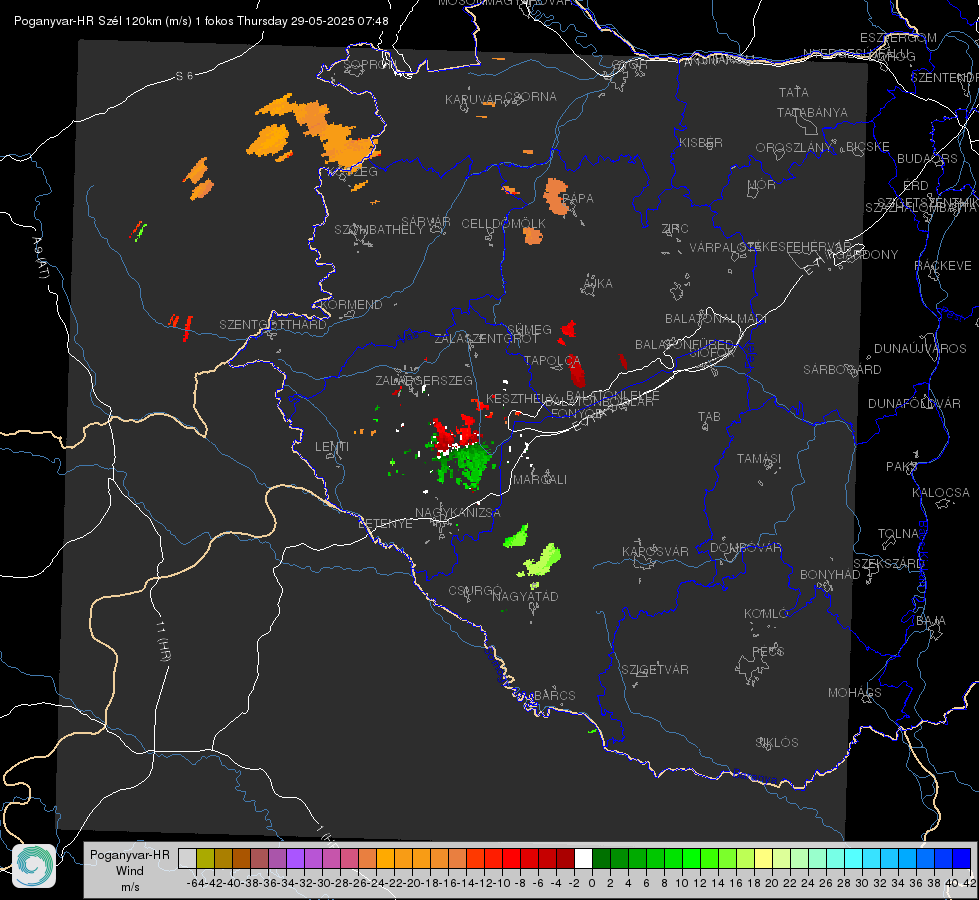Click the SÁRBOGÁRD city label

(x=842, y=370)
